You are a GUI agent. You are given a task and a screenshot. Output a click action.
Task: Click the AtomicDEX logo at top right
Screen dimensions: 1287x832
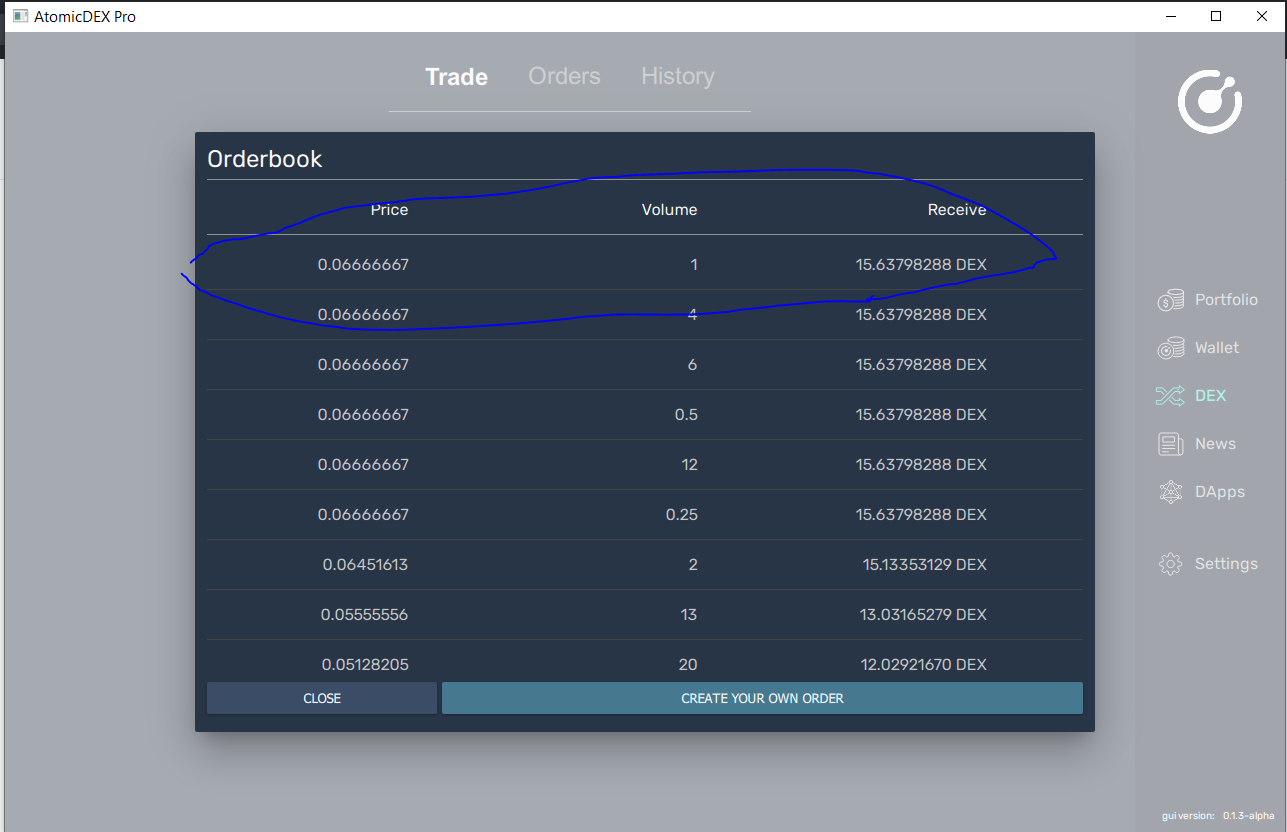point(1210,102)
